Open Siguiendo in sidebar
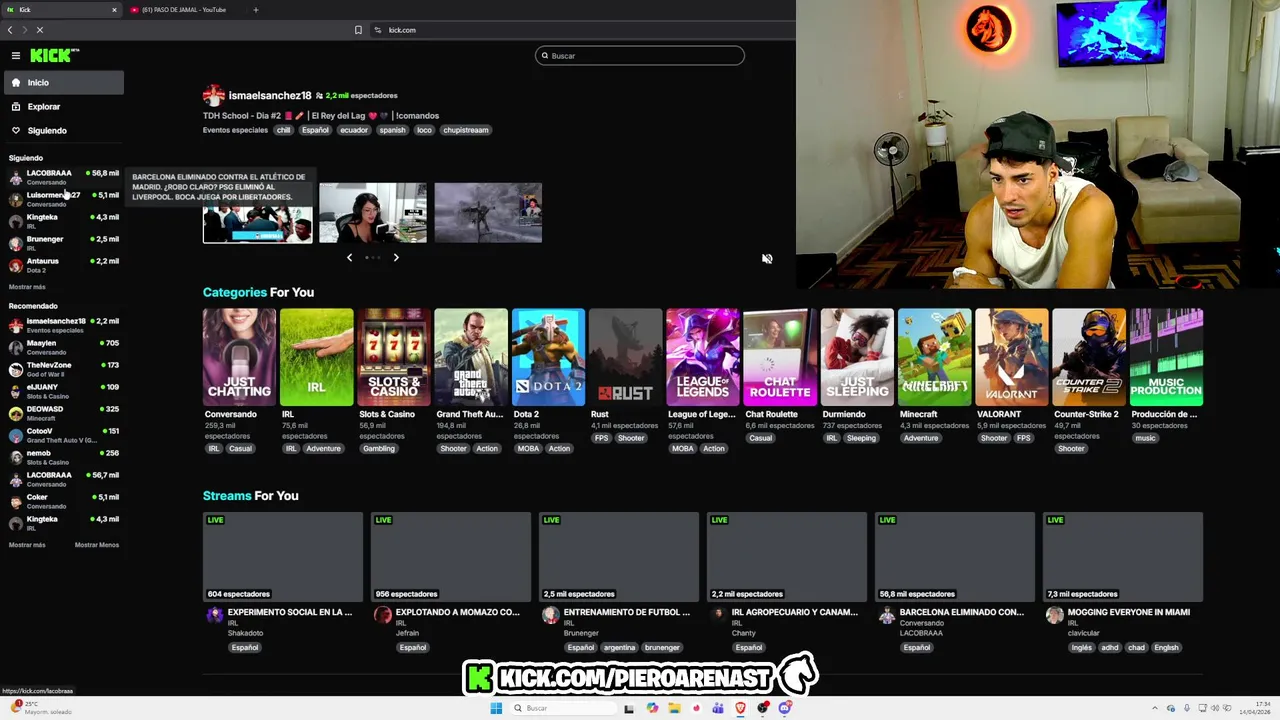The image size is (1280, 720). [x=64, y=131]
